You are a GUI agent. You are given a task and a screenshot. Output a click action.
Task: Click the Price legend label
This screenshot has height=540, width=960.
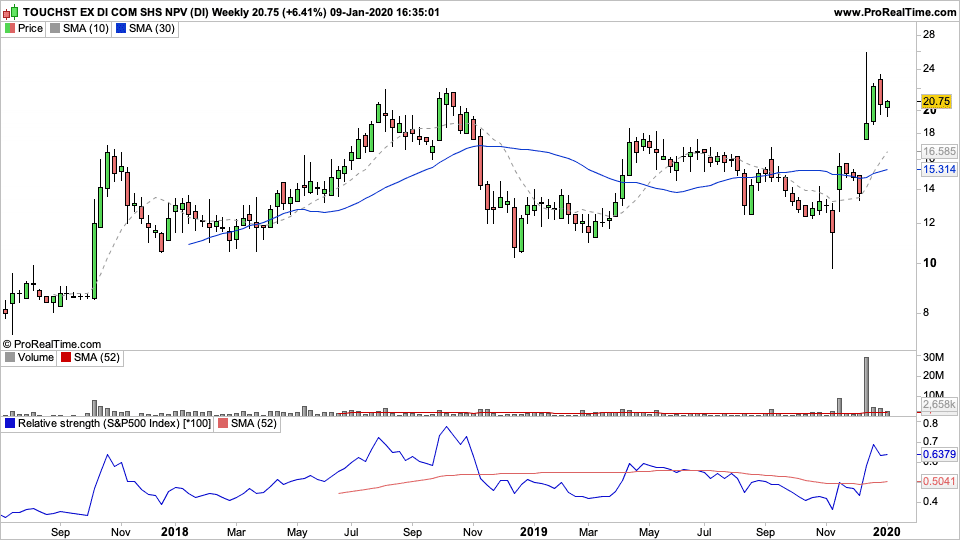point(30,28)
